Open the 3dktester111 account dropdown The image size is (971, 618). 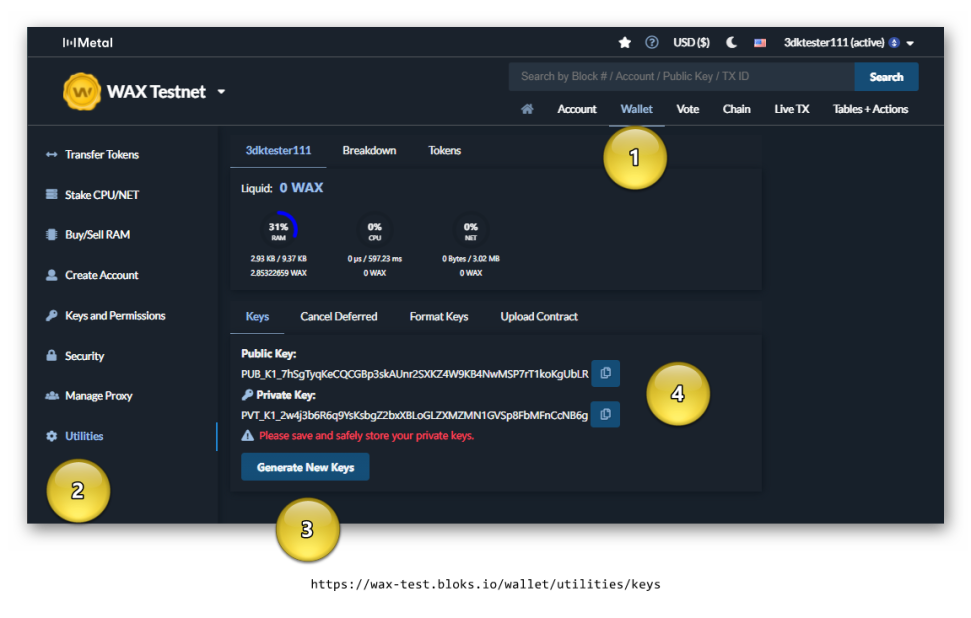tap(849, 43)
